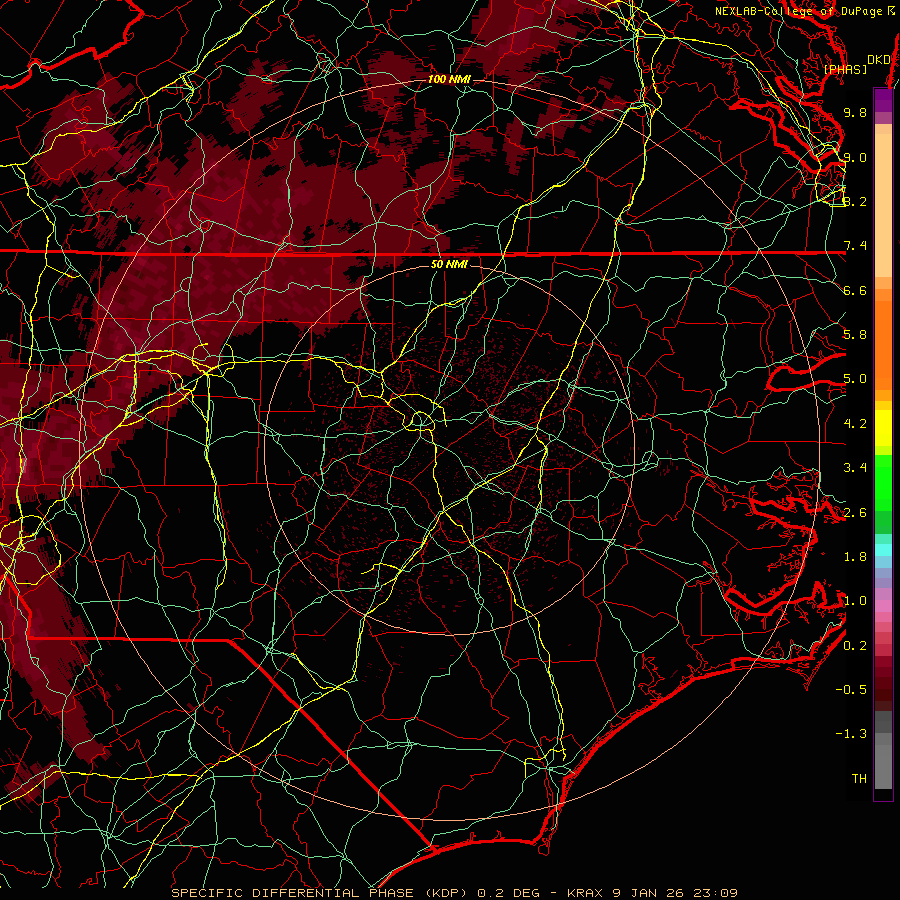Image resolution: width=900 pixels, height=900 pixels.
Task: Click the orange segment of the color bar
Action: tap(883, 344)
